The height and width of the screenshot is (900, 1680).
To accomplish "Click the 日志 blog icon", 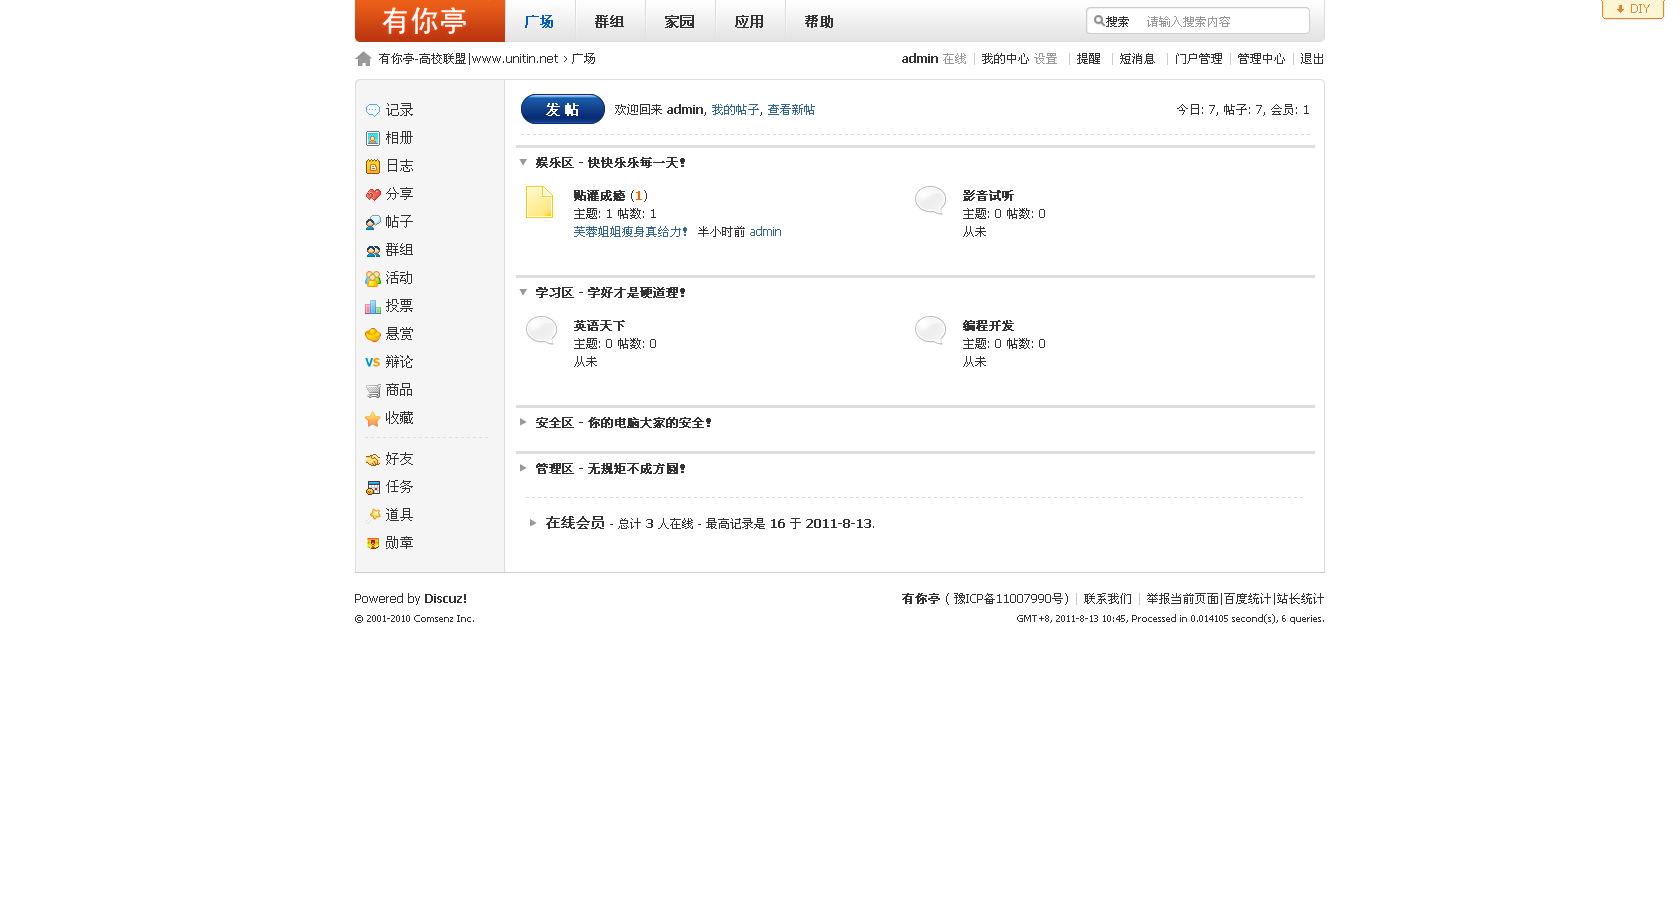I will click(x=373, y=166).
